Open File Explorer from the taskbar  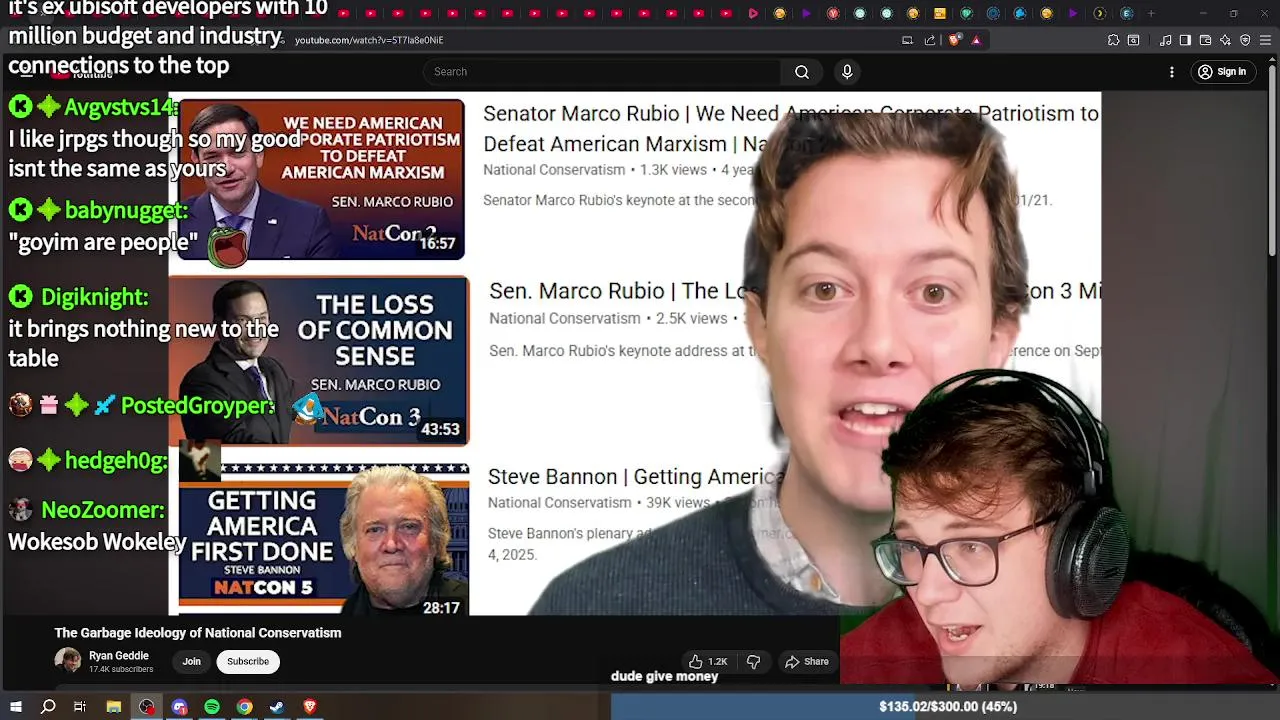pos(114,707)
